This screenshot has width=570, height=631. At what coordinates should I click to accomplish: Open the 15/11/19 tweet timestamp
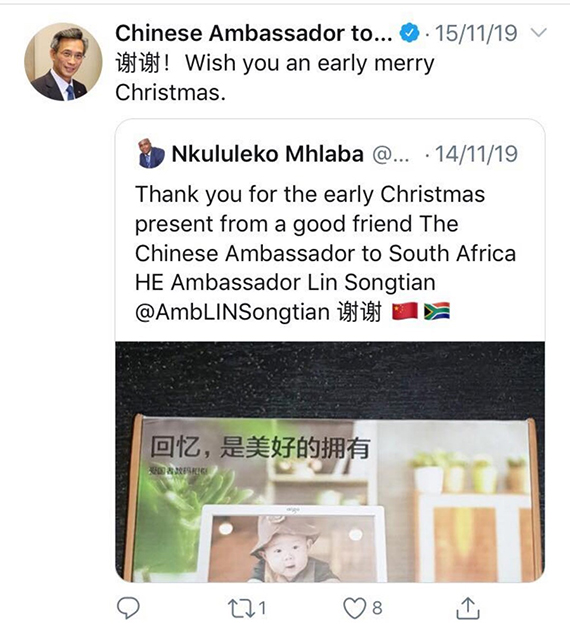[476, 33]
